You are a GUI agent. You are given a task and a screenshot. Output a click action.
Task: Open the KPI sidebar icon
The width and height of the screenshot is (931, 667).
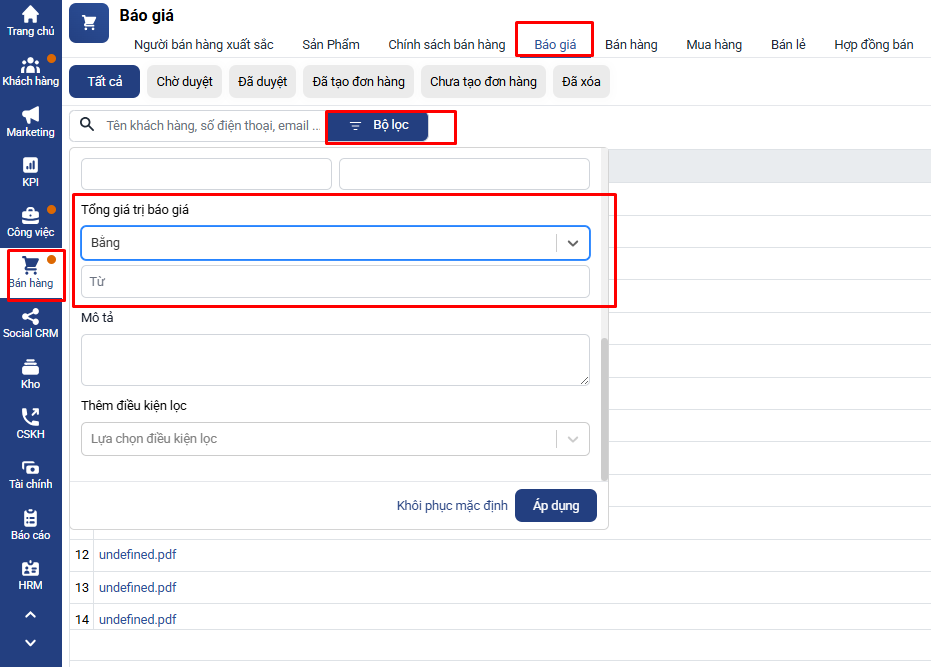click(x=30, y=165)
